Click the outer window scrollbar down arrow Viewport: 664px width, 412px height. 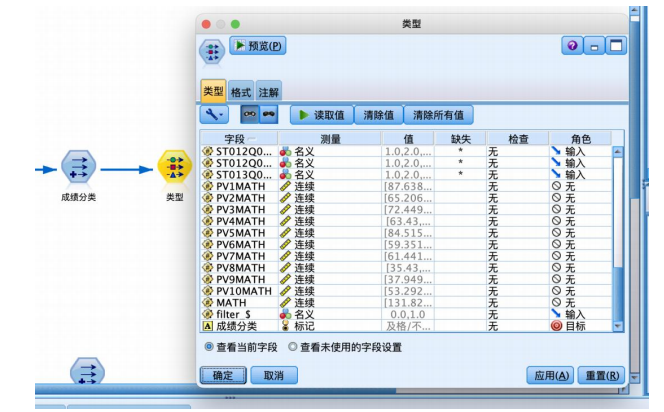pyautogui.click(x=634, y=377)
